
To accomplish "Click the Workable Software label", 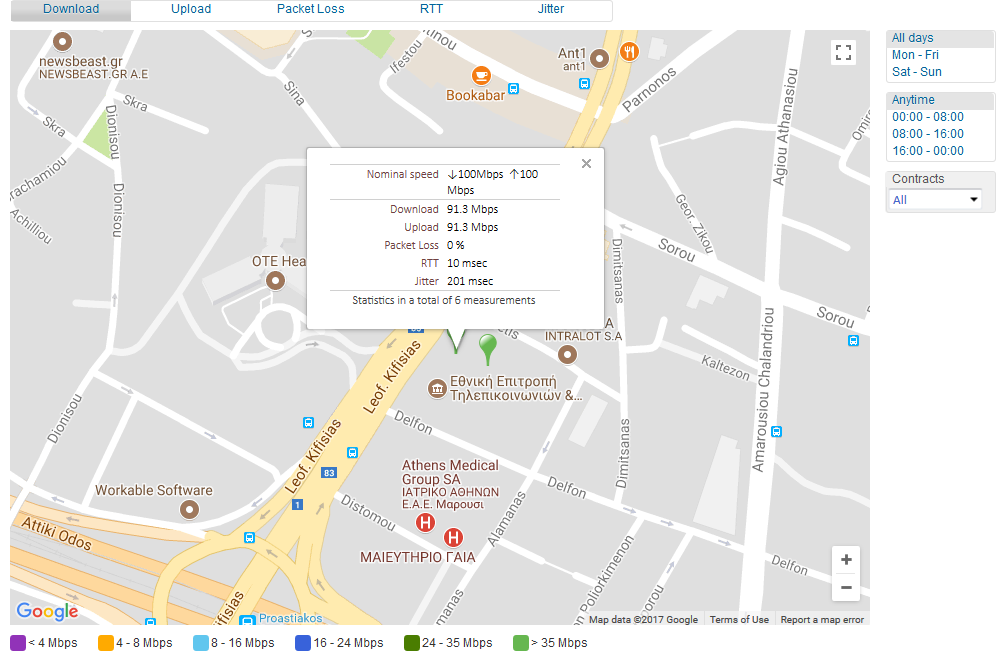I will [154, 490].
